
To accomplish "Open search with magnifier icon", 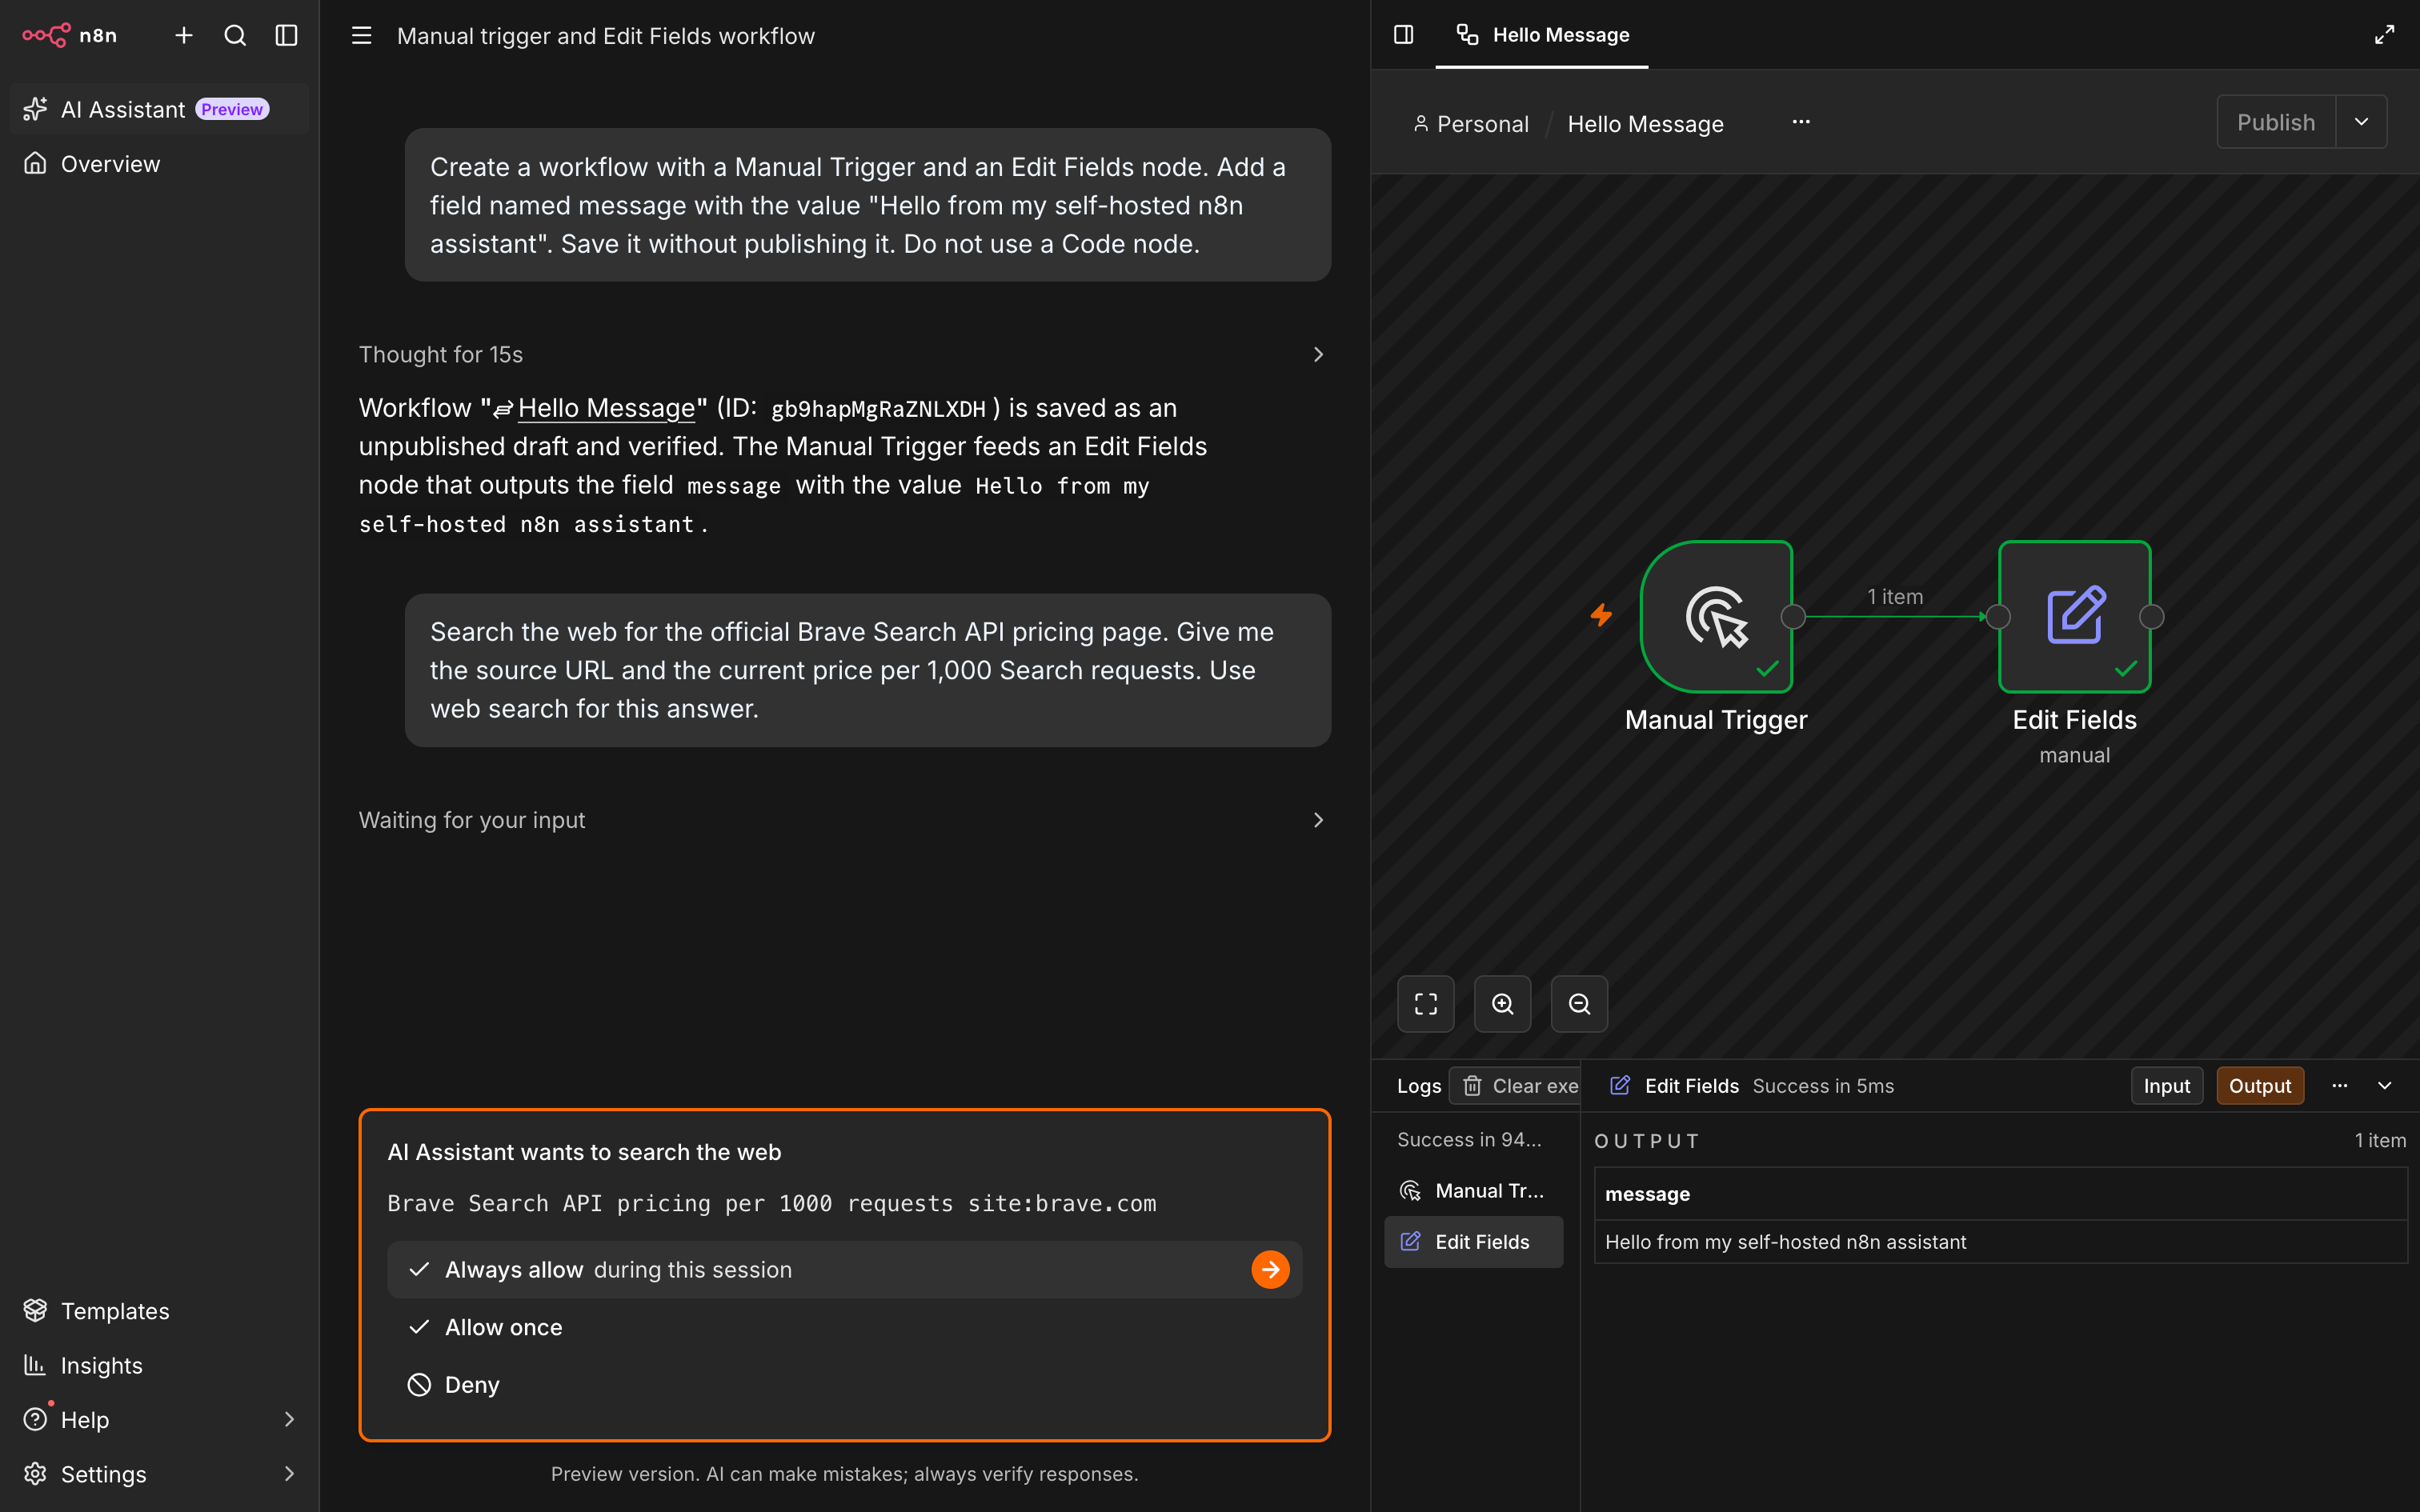I will coord(235,35).
